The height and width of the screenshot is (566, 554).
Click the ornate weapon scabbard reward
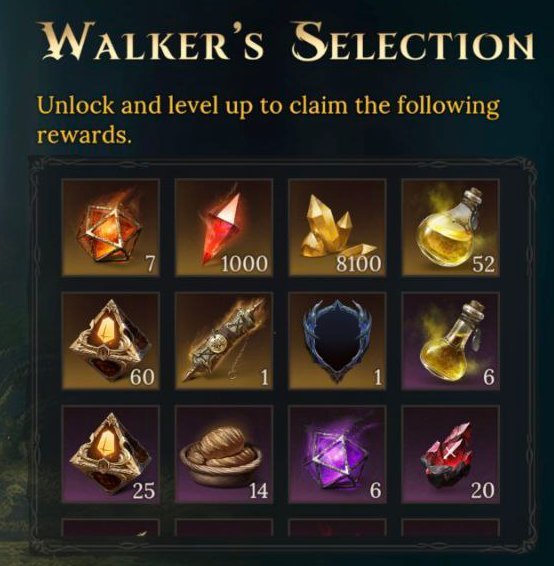(224, 341)
